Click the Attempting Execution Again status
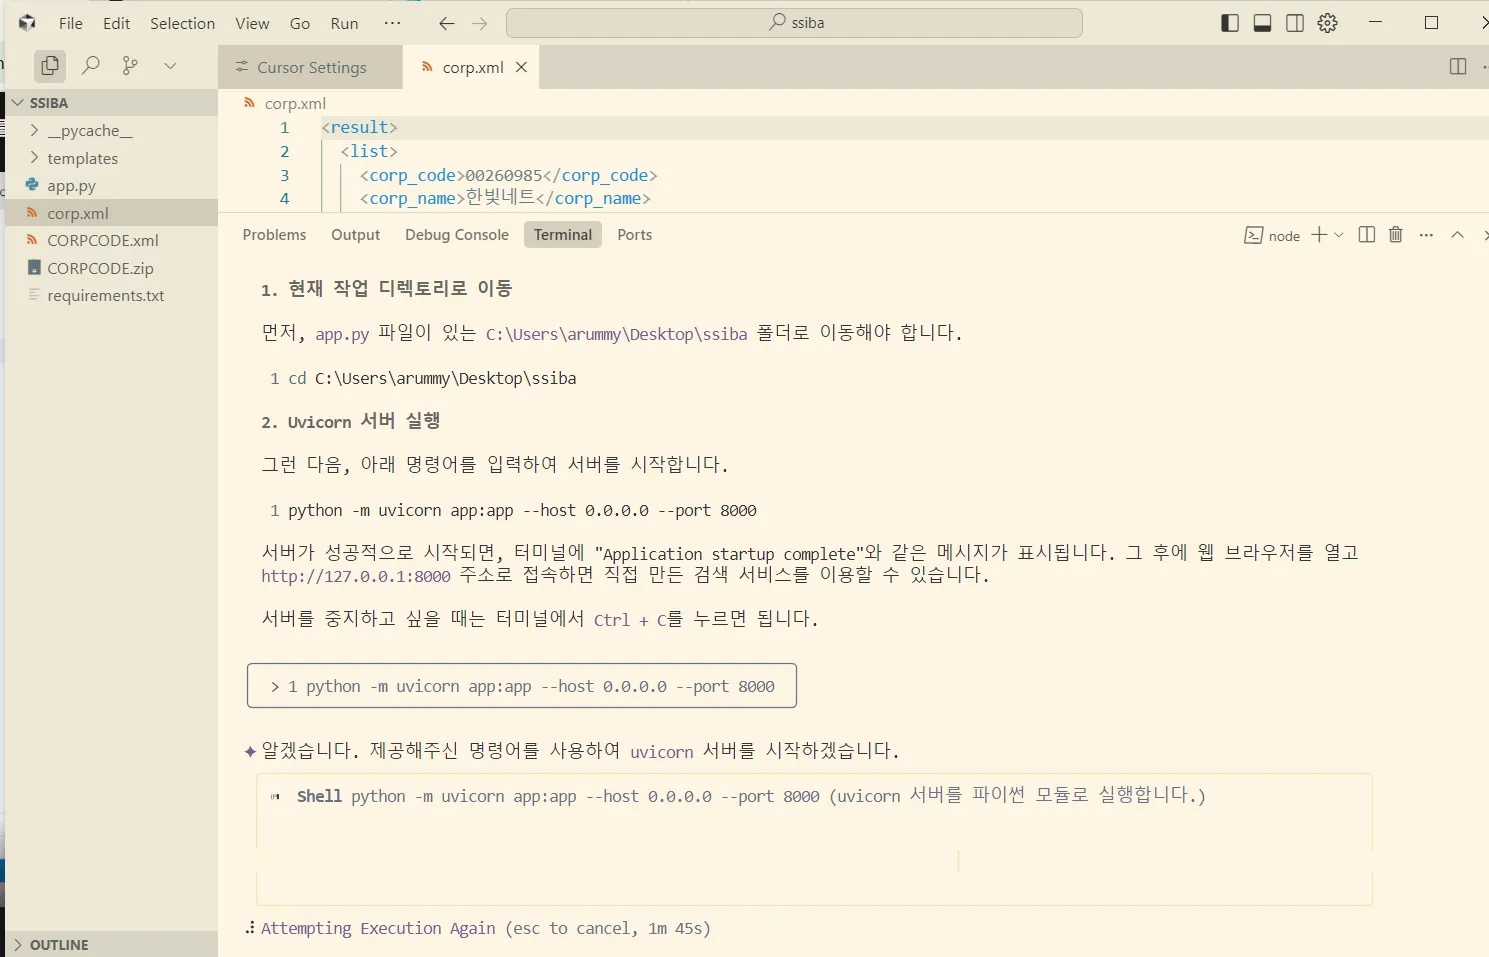1489x957 pixels. pos(378,928)
